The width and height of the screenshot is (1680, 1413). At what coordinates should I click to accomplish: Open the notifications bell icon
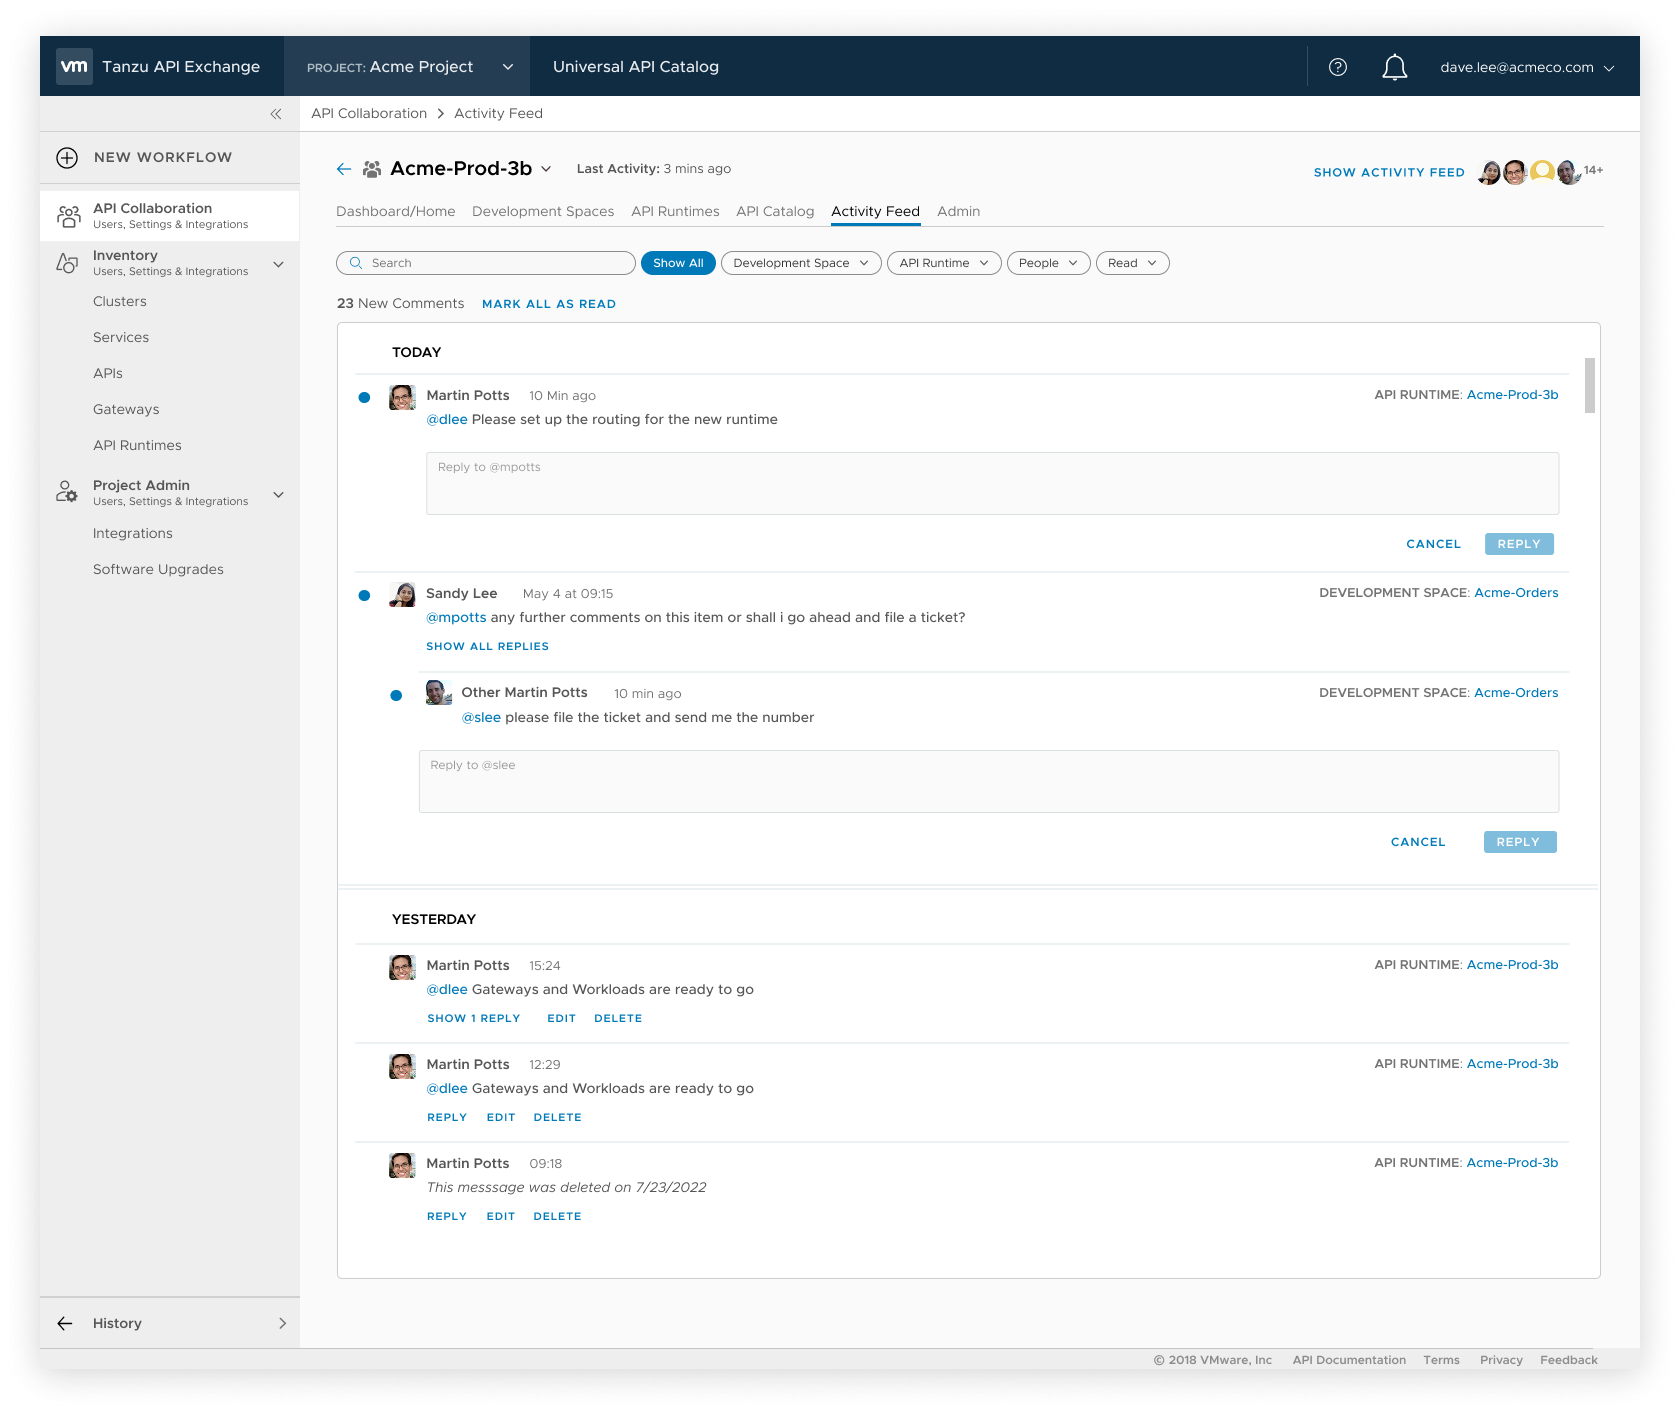pyautogui.click(x=1395, y=67)
